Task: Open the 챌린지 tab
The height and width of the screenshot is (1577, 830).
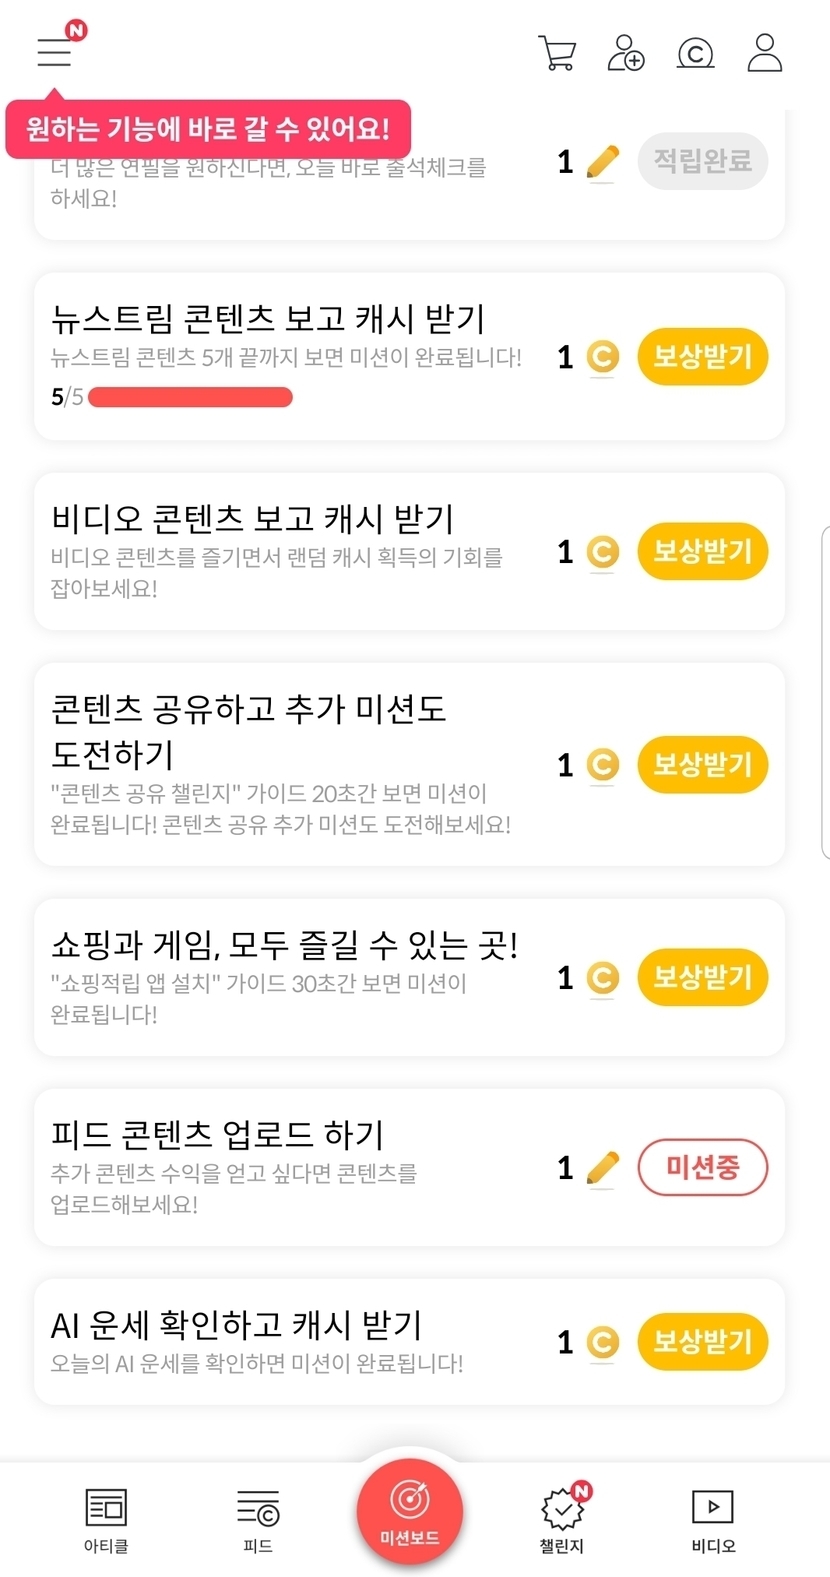Action: 562,1520
